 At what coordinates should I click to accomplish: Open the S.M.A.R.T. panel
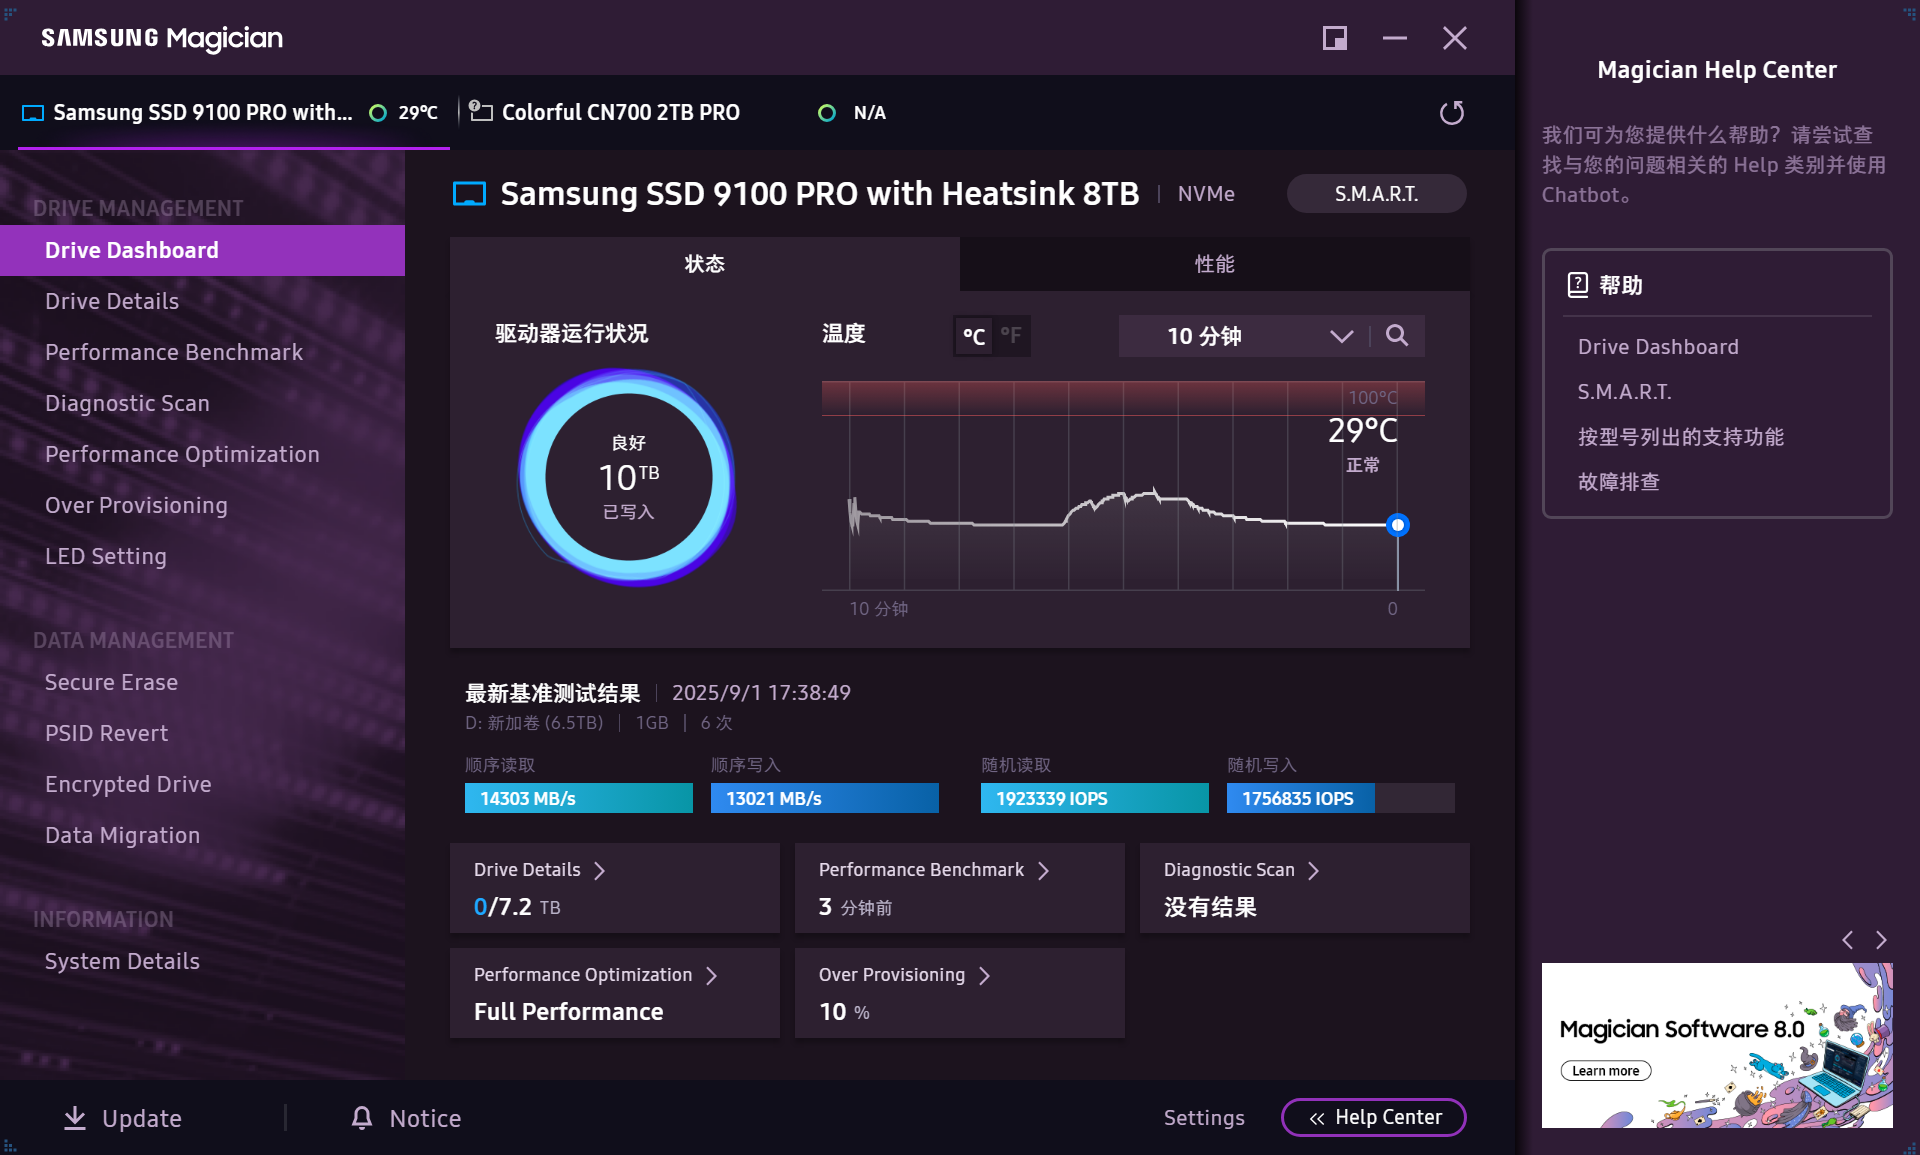pos(1376,193)
